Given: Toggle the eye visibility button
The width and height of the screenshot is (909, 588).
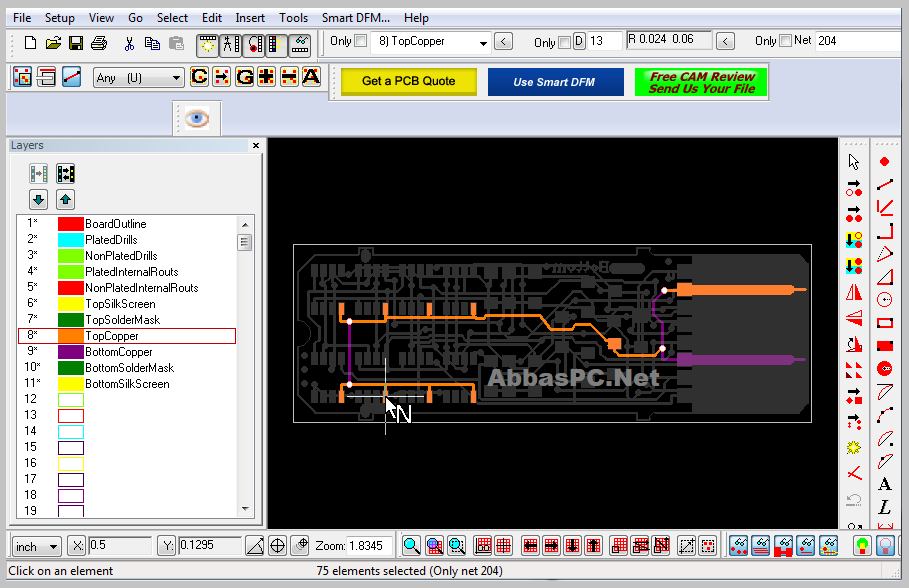Looking at the screenshot, I should point(197,119).
